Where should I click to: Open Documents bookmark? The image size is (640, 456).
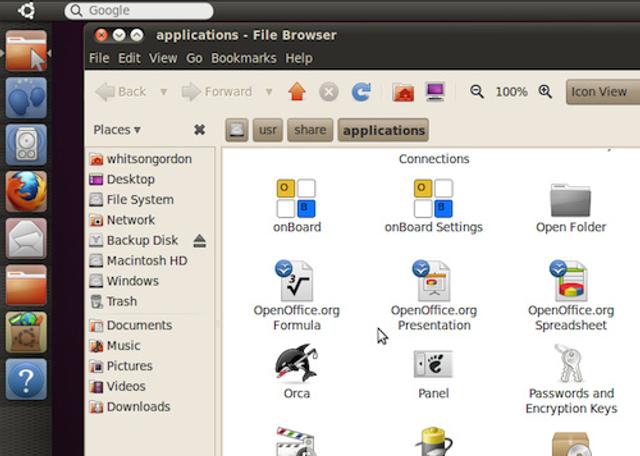pos(131,325)
